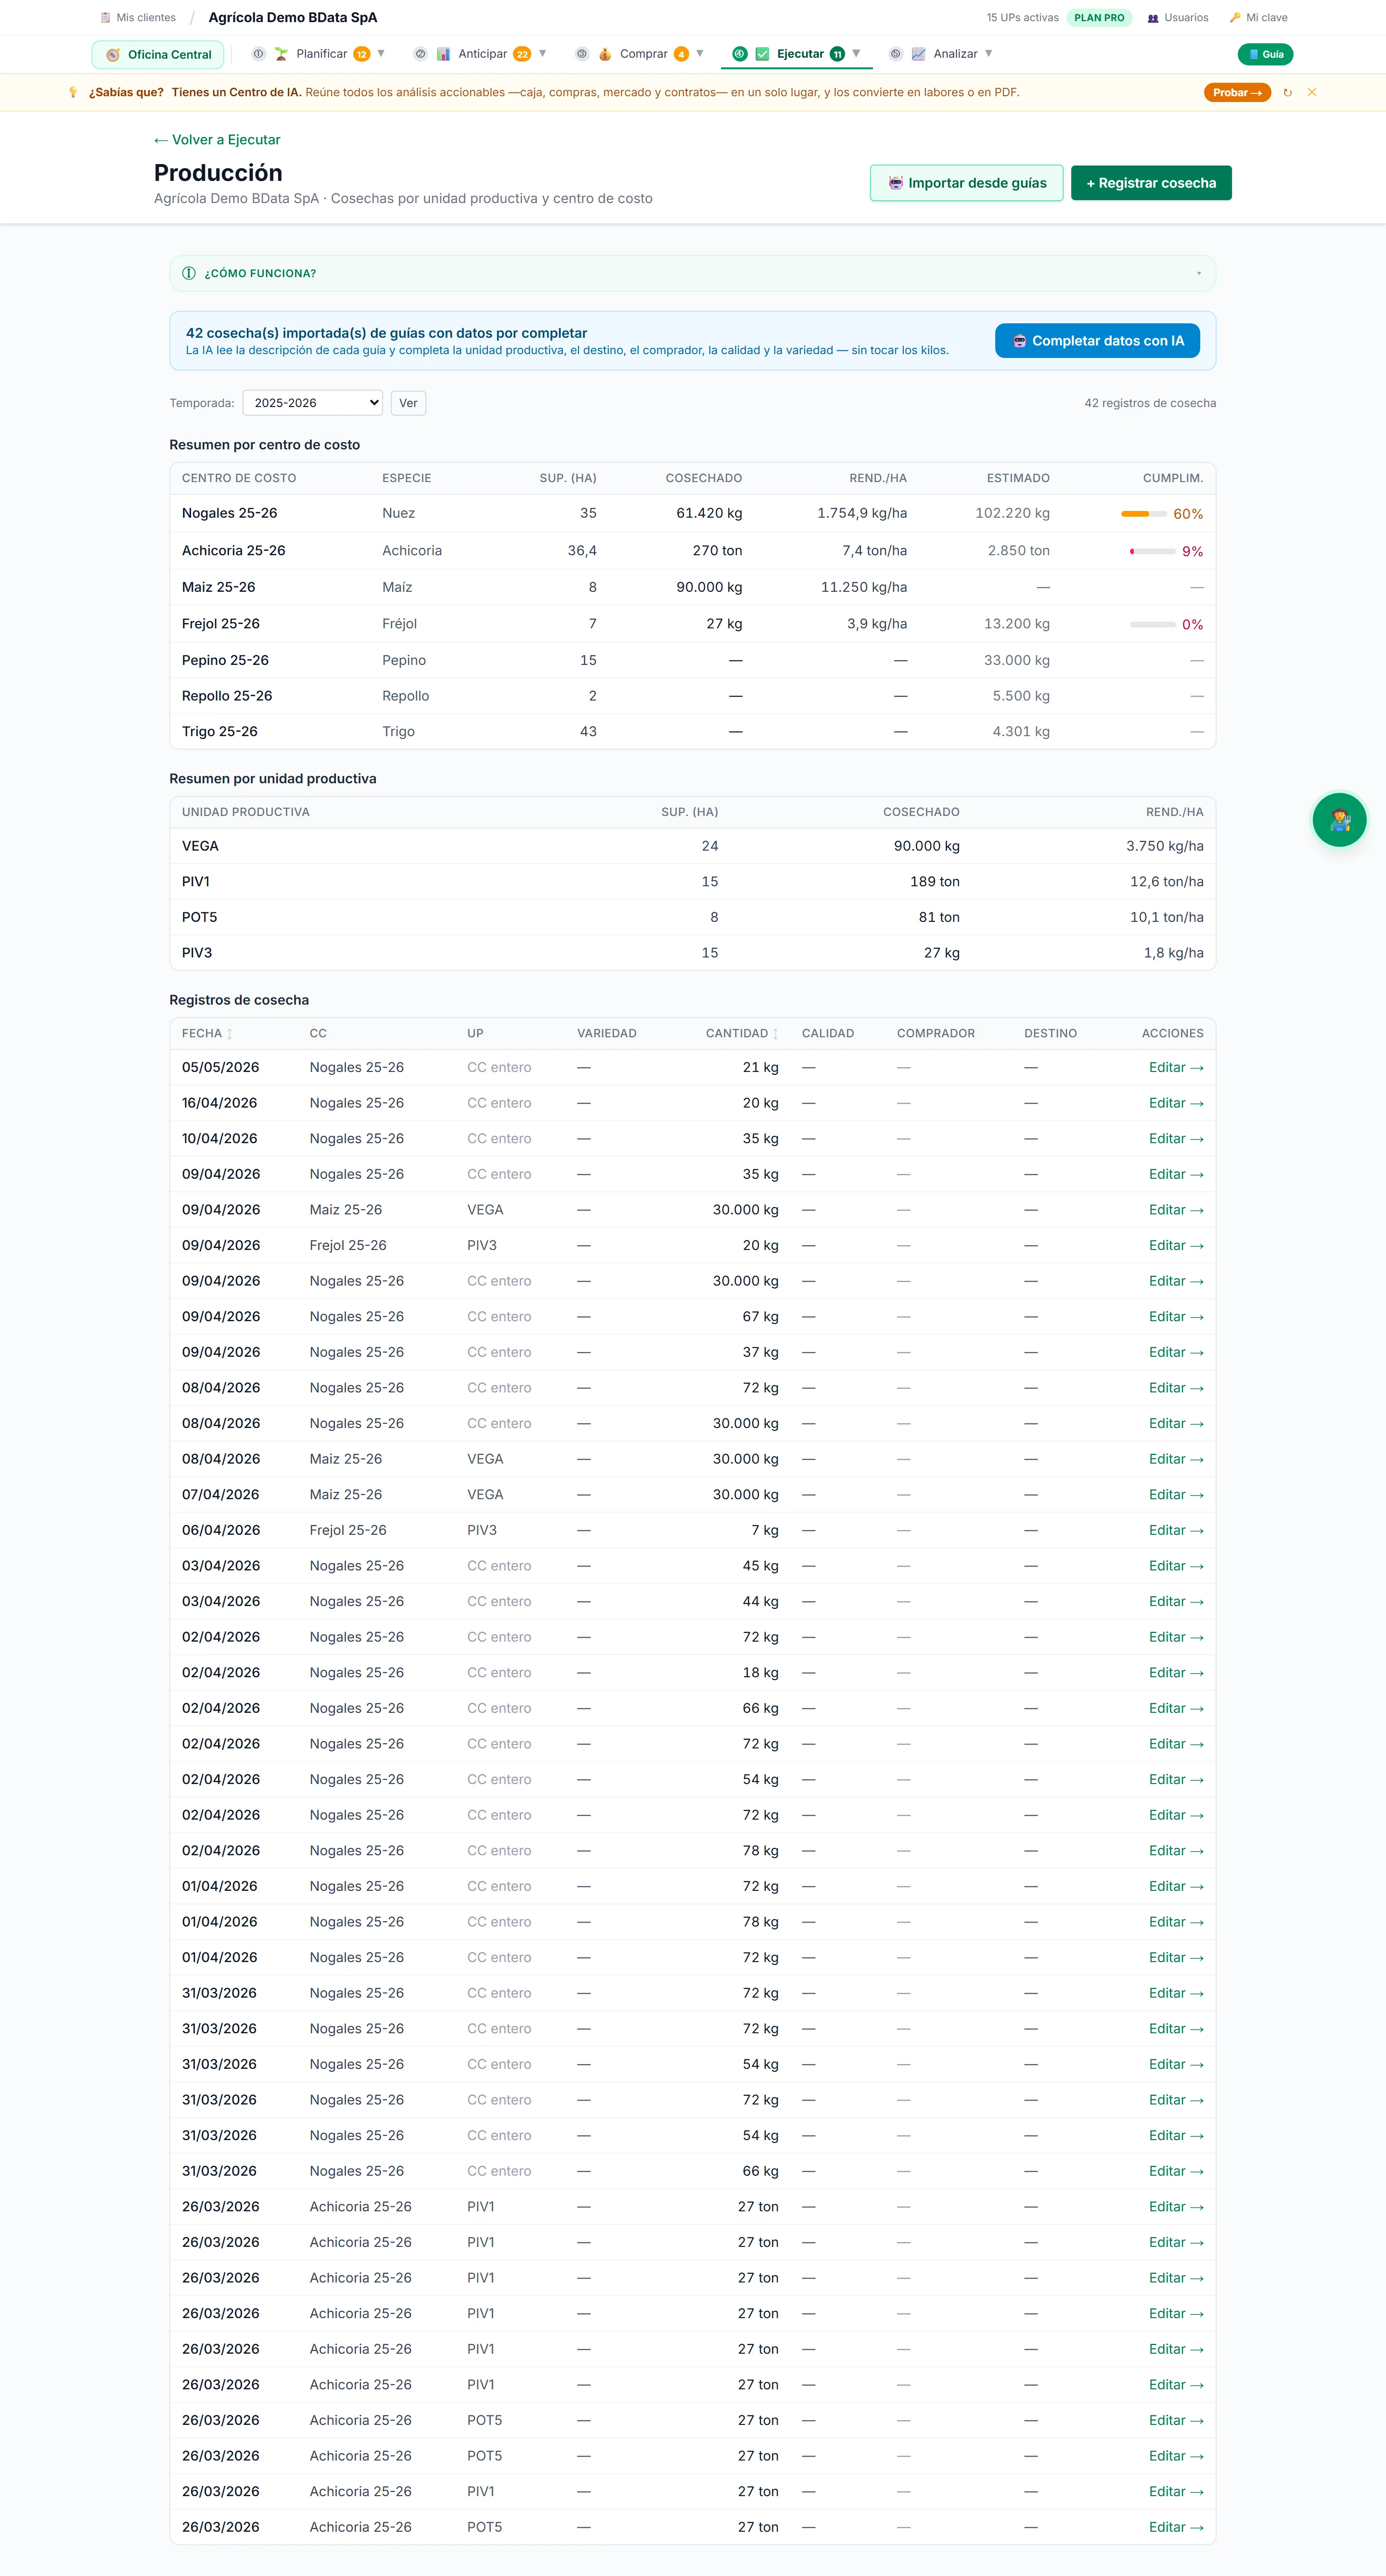
Task: Click the Frejol 25-26 0% progress bar
Action: click(1153, 624)
